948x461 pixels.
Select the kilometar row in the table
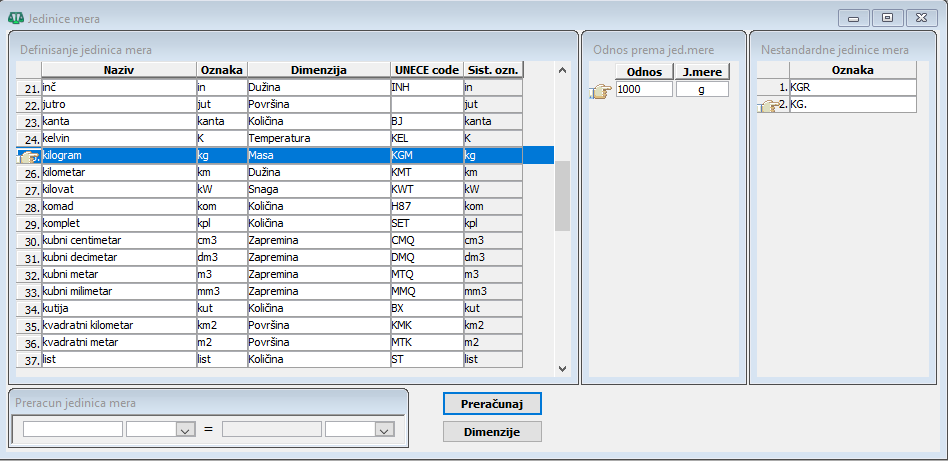(118, 172)
